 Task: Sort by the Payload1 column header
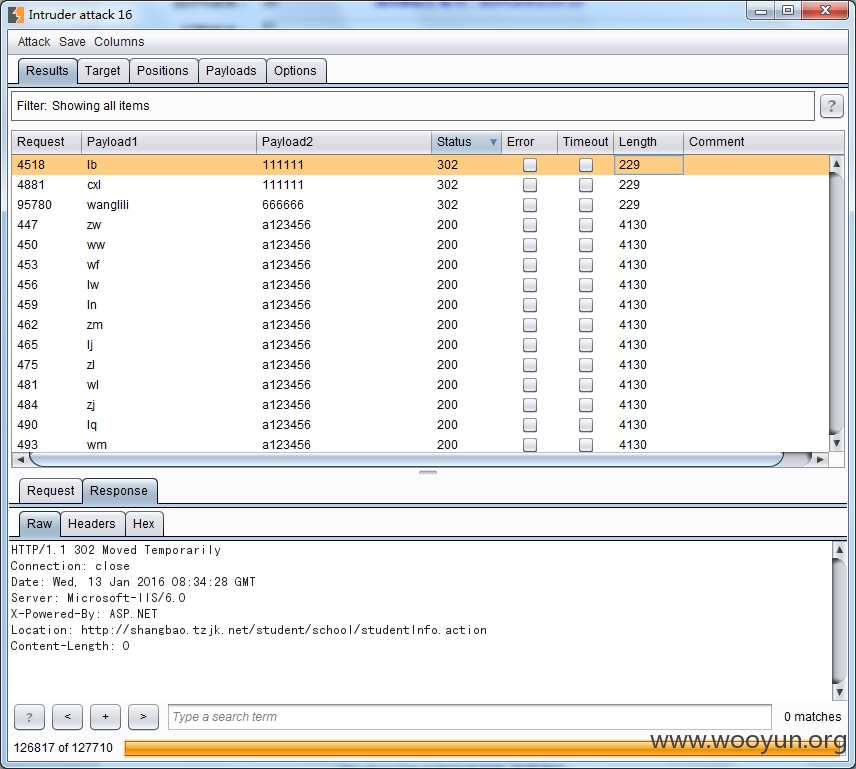[x=169, y=142]
